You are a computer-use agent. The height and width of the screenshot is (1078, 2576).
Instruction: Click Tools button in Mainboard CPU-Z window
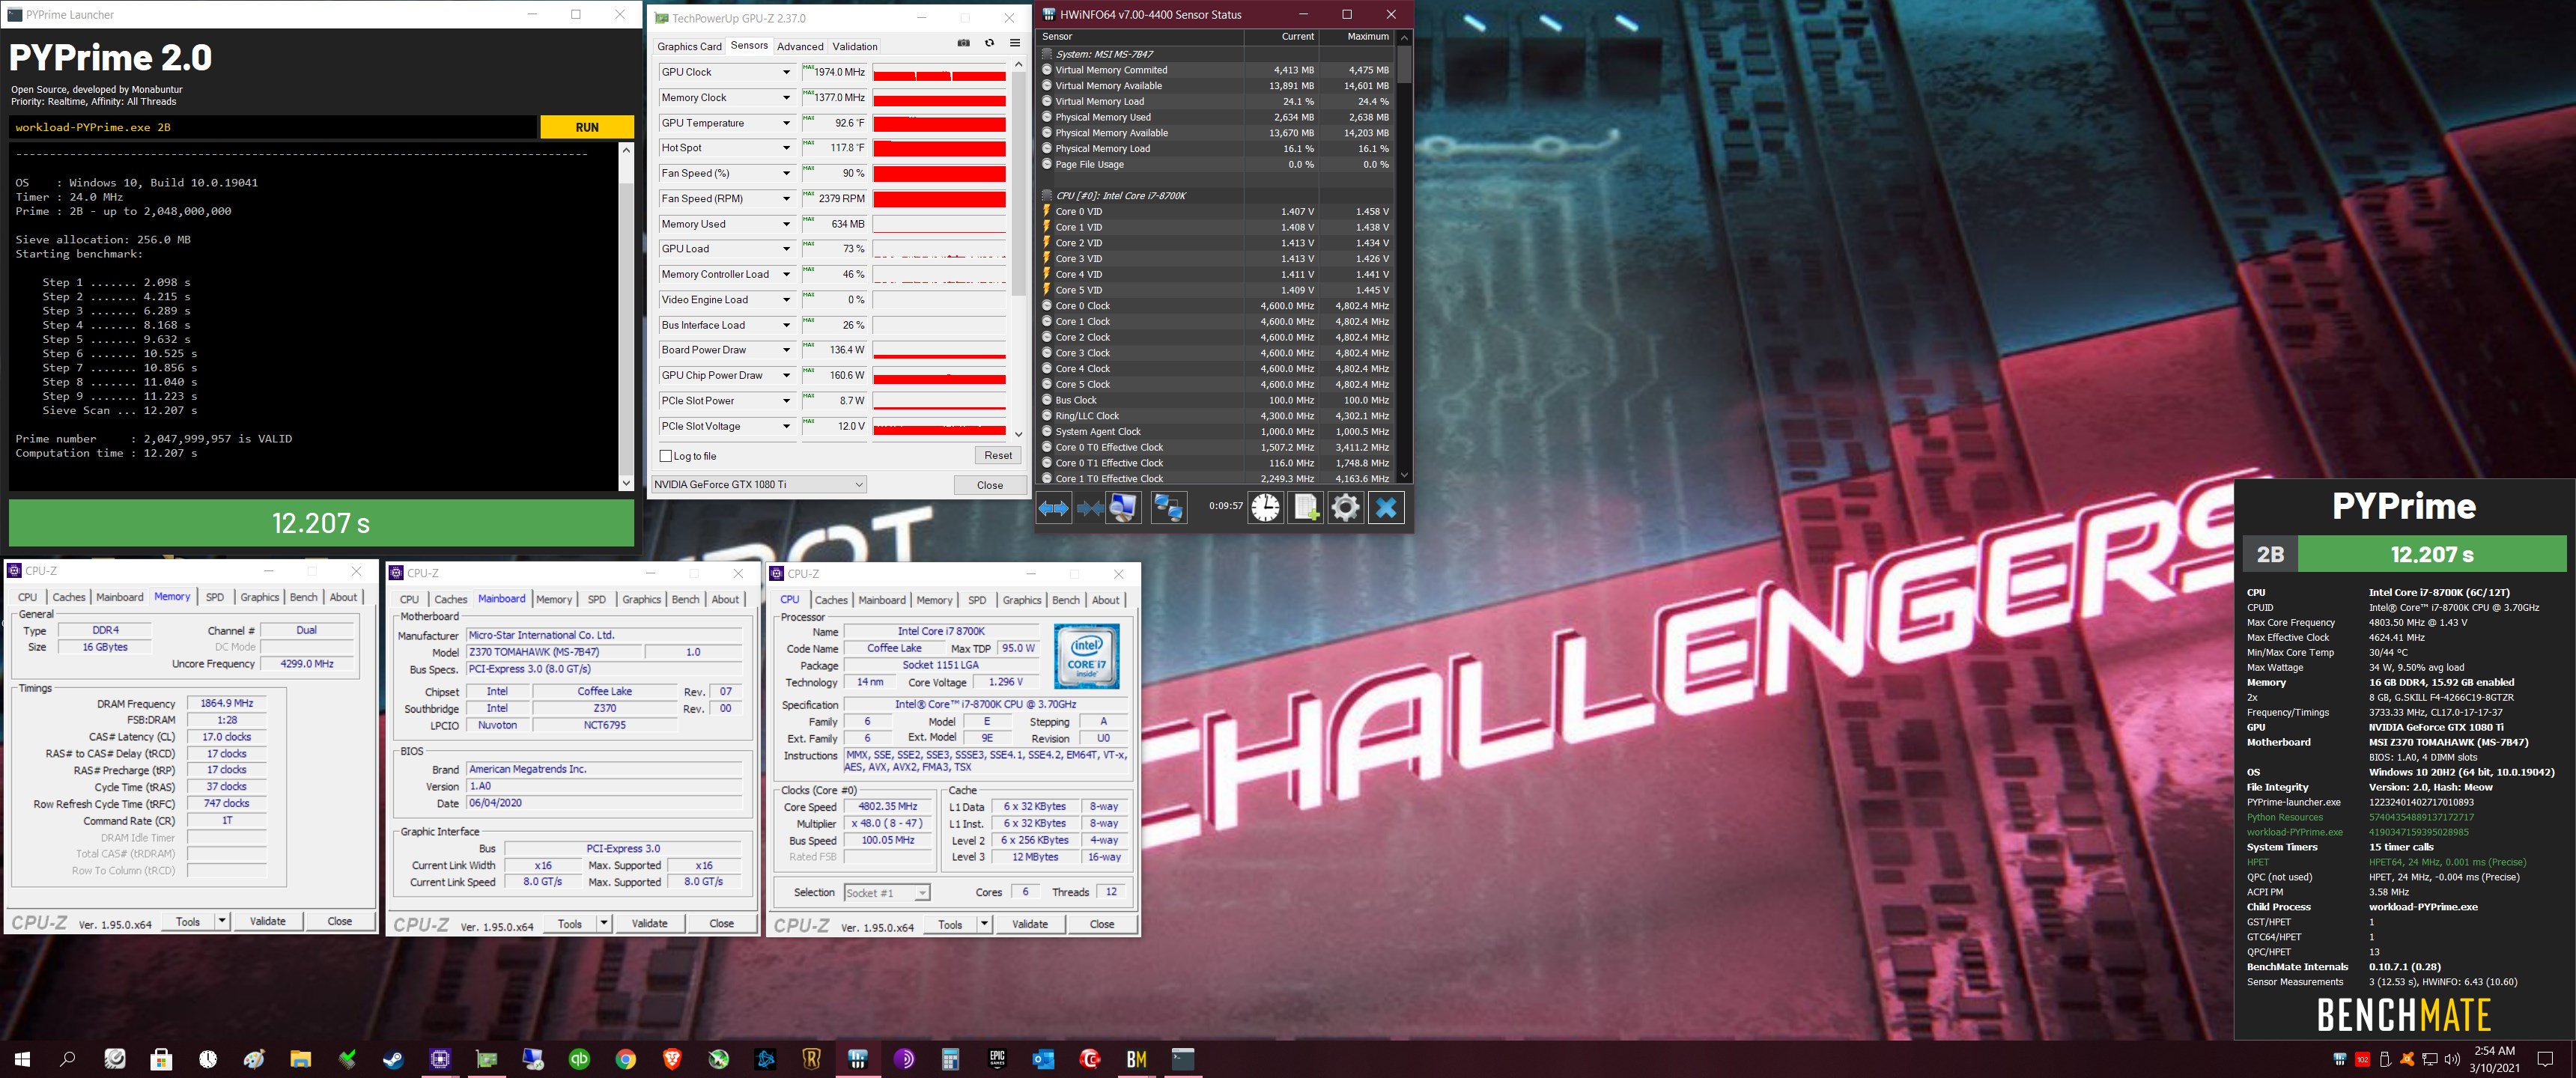569,923
